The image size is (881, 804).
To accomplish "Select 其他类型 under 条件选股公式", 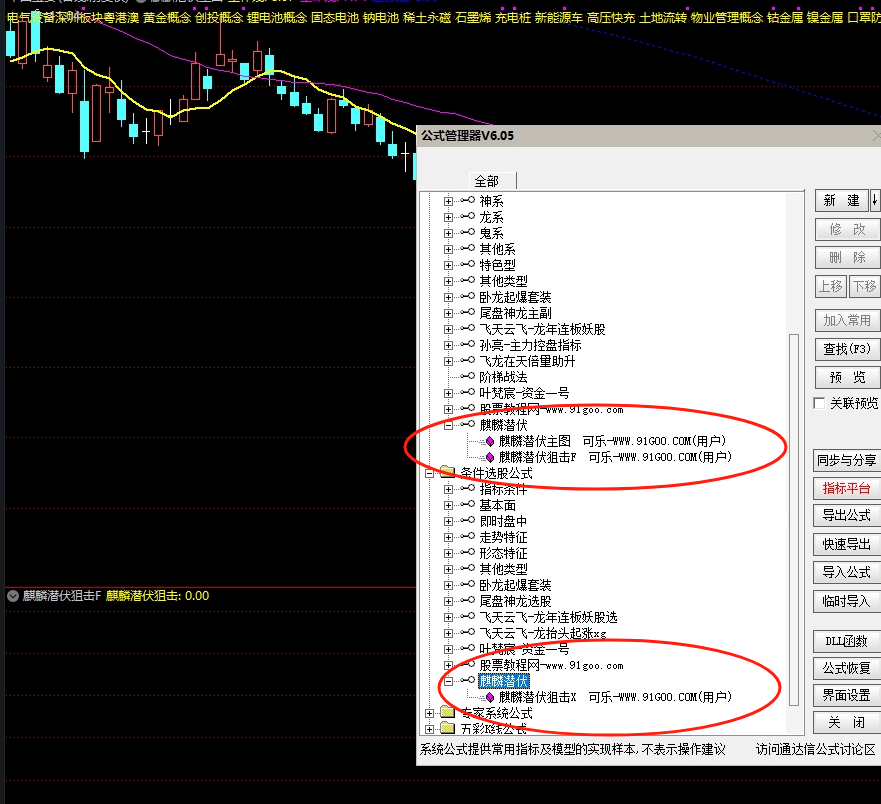I will (503, 569).
